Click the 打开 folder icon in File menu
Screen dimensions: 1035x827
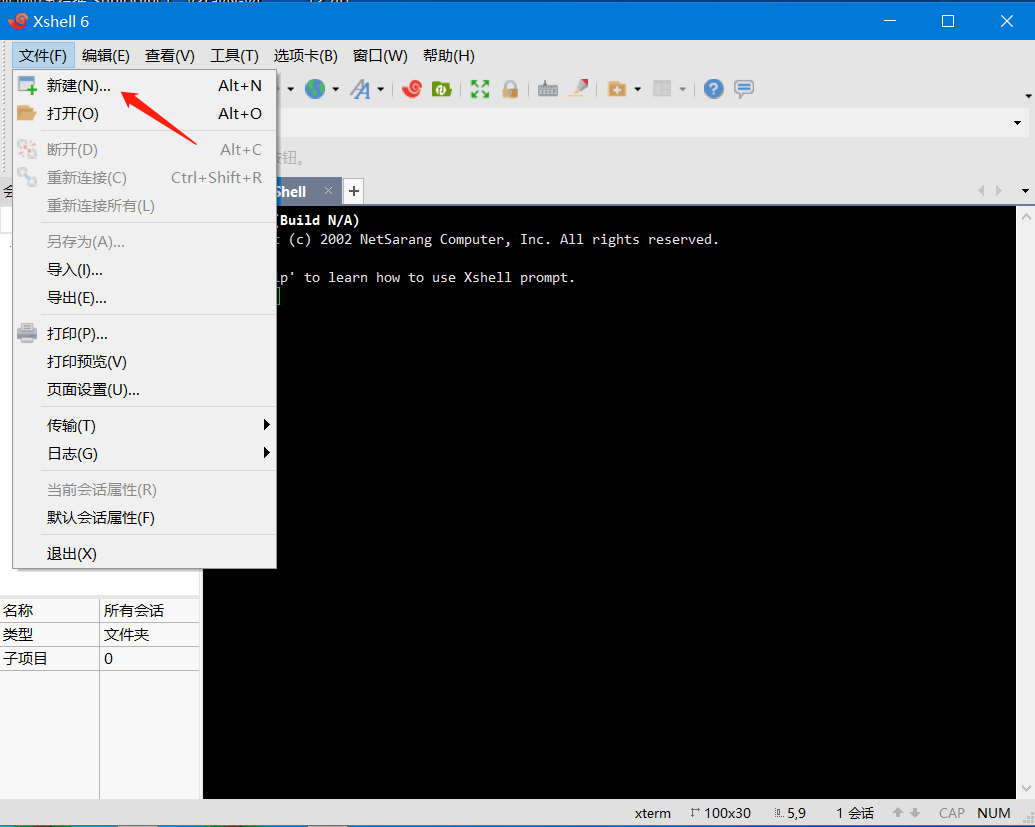click(x=26, y=113)
